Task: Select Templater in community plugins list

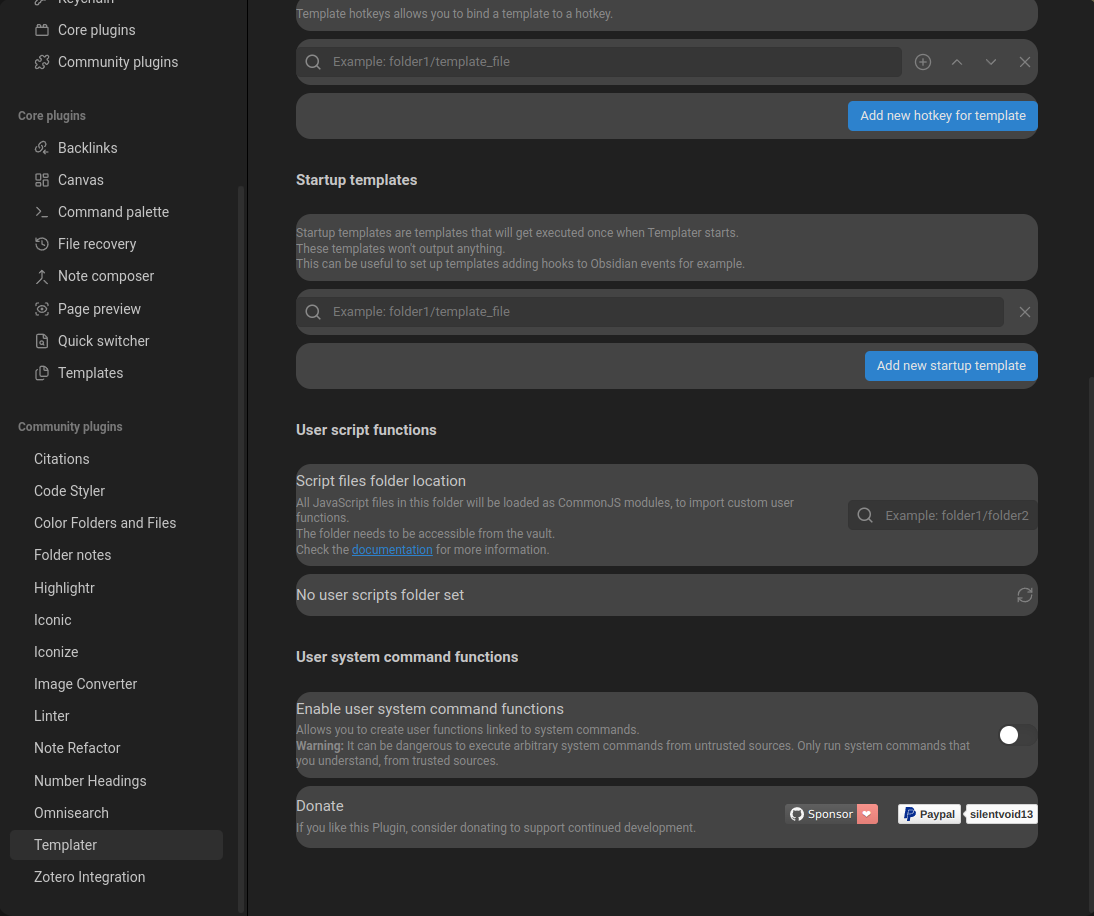Action: coord(66,845)
